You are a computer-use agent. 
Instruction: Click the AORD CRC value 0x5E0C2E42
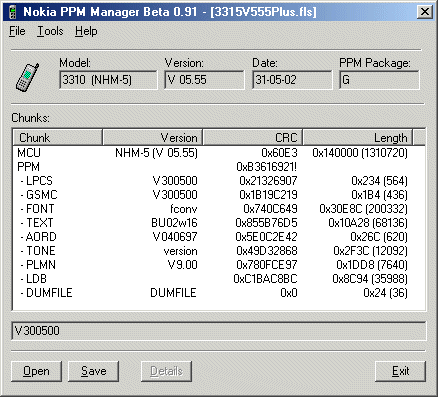pos(266,237)
